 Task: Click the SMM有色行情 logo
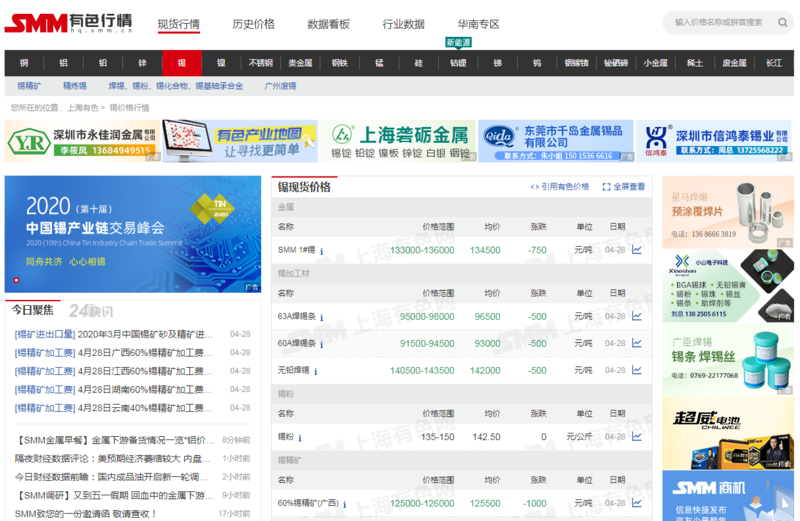pos(68,23)
